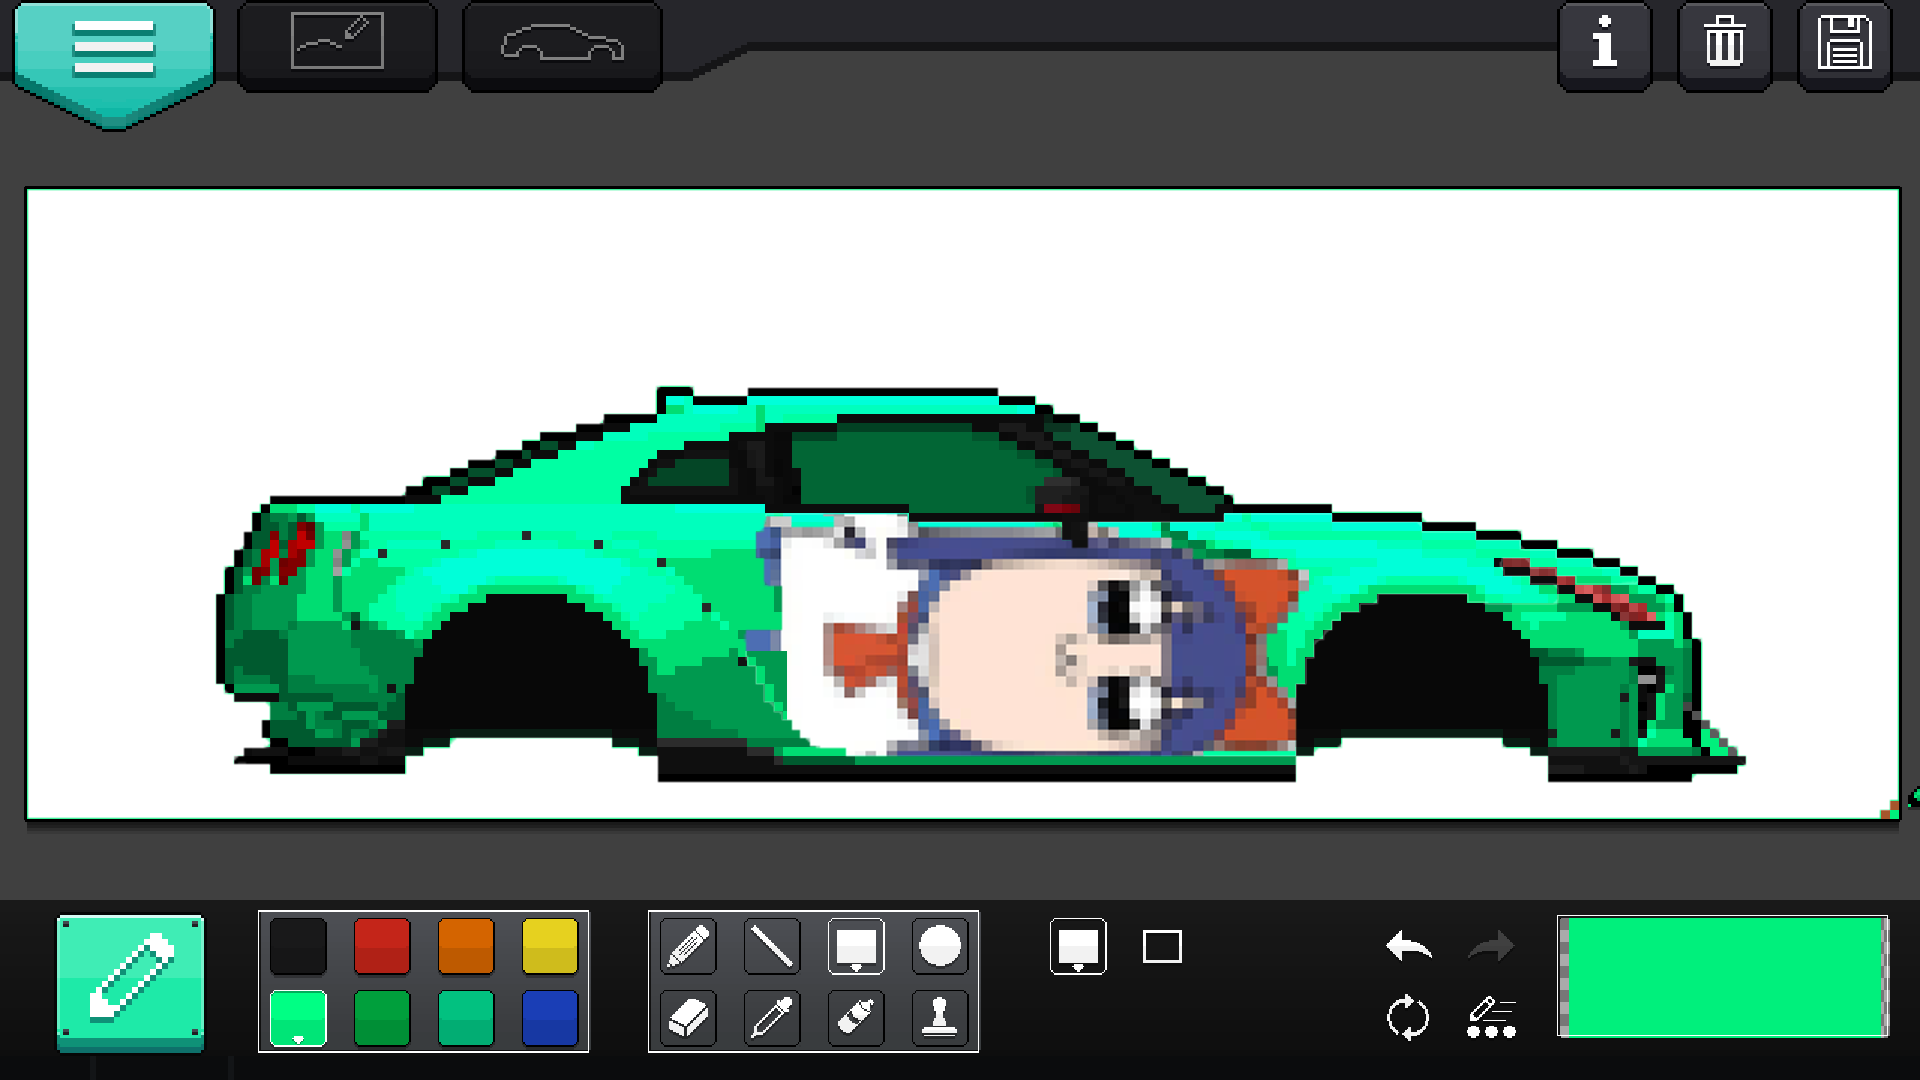Select the filled rectangle tool
This screenshot has height=1080, width=1920.
pos(856,946)
